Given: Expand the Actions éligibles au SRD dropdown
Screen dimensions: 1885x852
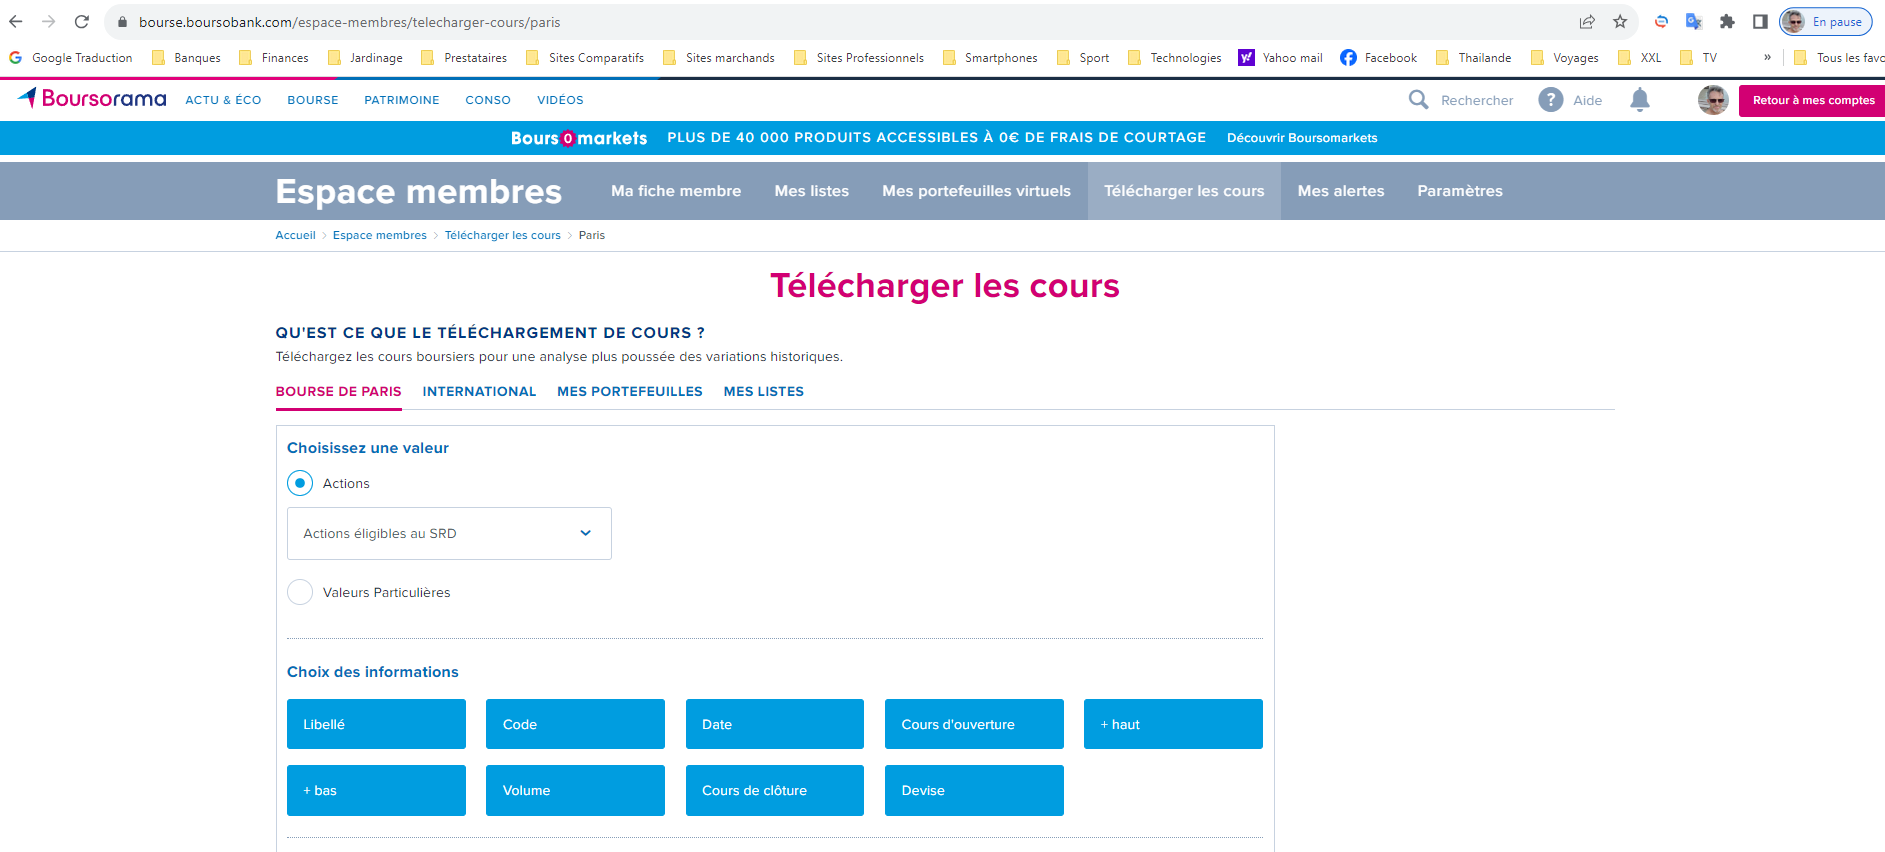Looking at the screenshot, I should point(449,533).
